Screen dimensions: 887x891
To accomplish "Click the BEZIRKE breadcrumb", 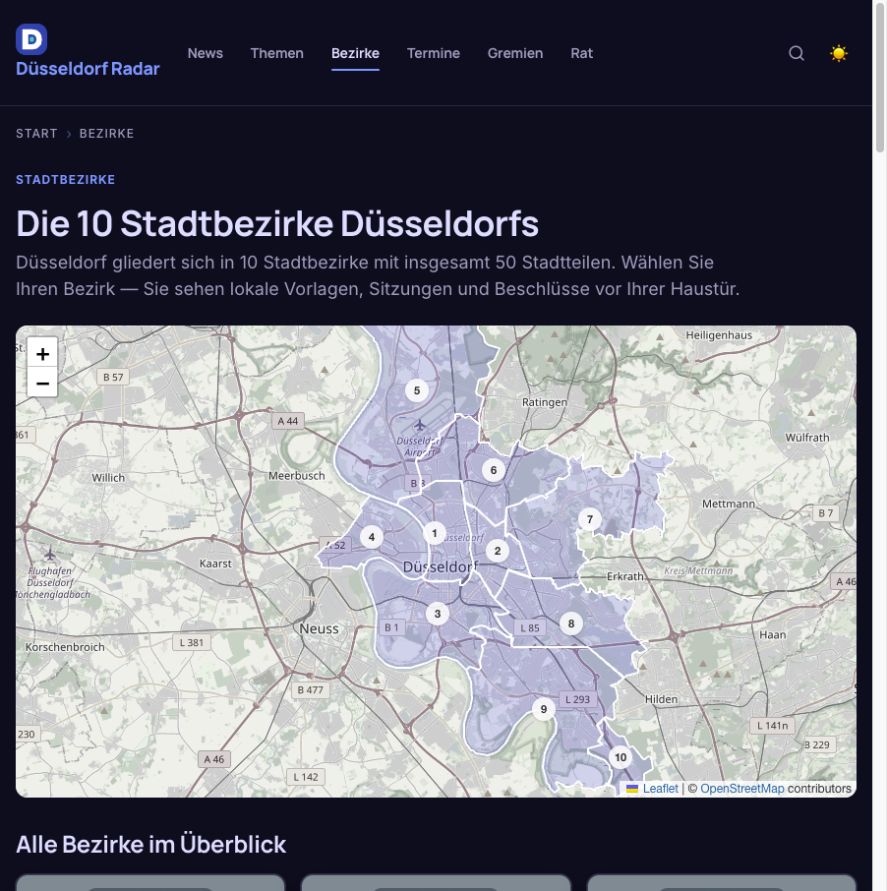I will pos(107,134).
